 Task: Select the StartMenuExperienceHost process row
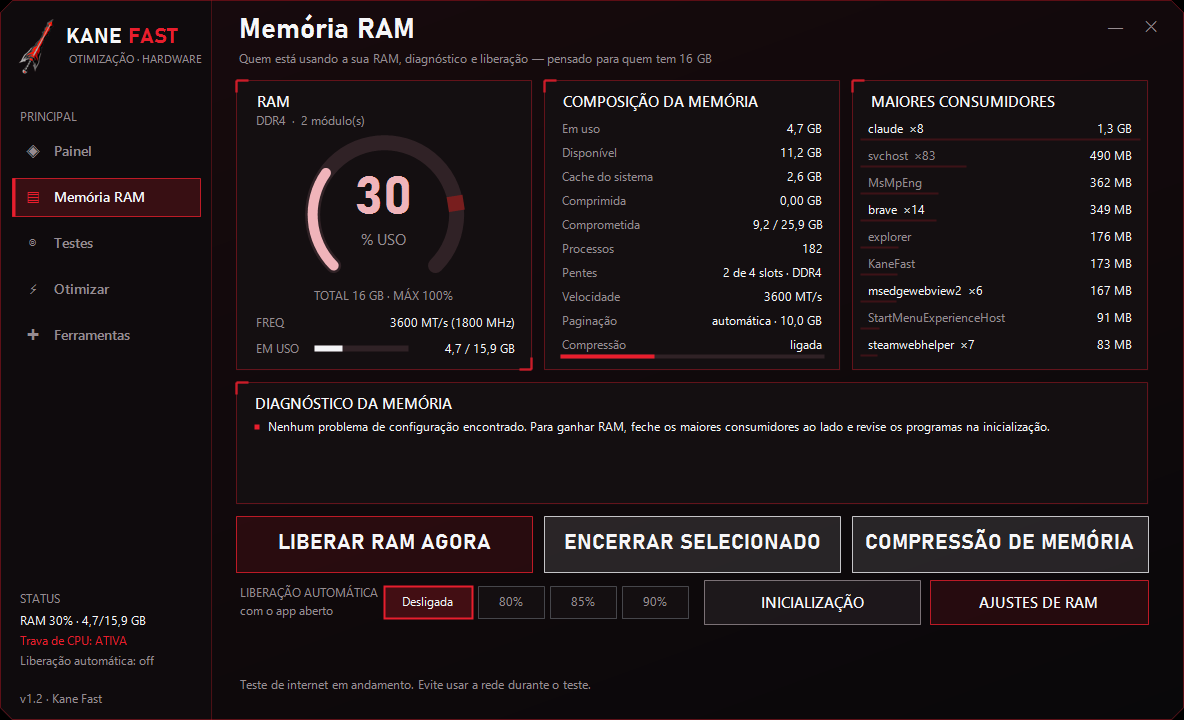[x=1000, y=318]
